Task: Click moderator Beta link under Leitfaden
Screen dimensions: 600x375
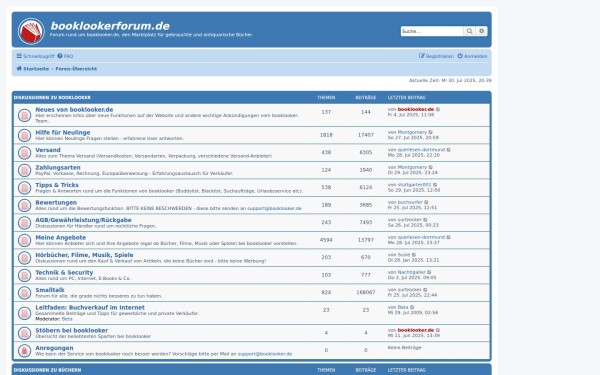Action: [x=67, y=319]
